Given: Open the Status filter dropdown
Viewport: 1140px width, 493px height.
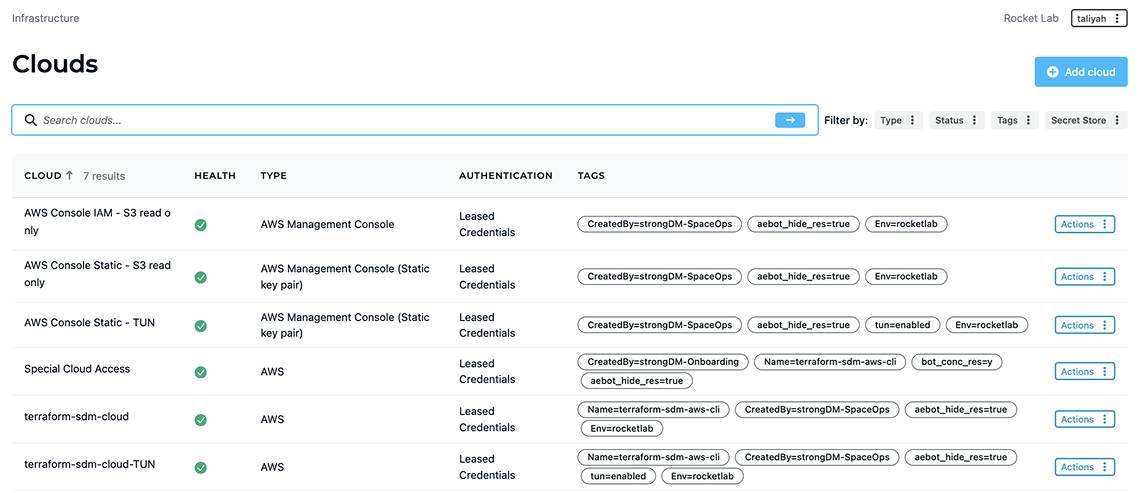Looking at the screenshot, I should click(x=957, y=121).
